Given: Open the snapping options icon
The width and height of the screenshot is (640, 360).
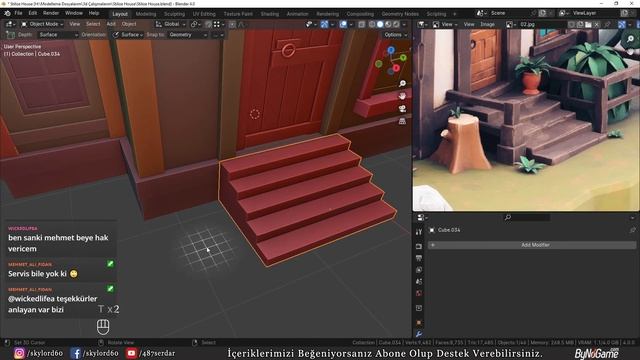Looking at the screenshot, I should pyautogui.click(x=218, y=24).
